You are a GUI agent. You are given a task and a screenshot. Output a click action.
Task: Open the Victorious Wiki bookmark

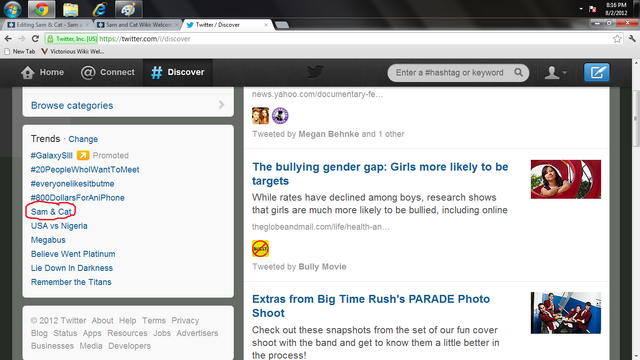pos(73,51)
